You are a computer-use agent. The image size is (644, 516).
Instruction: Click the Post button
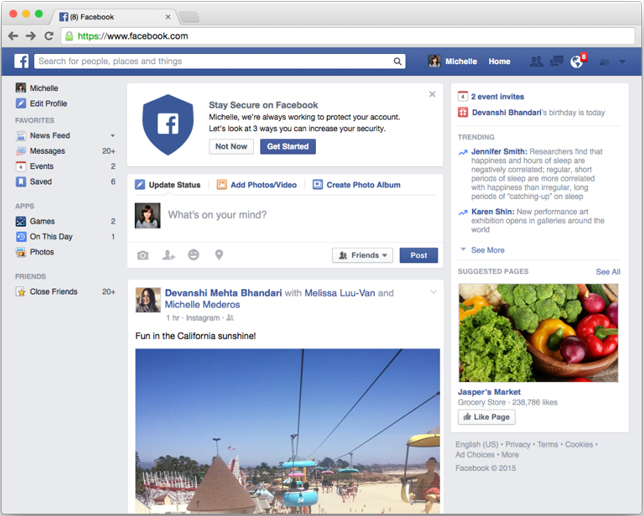click(419, 255)
